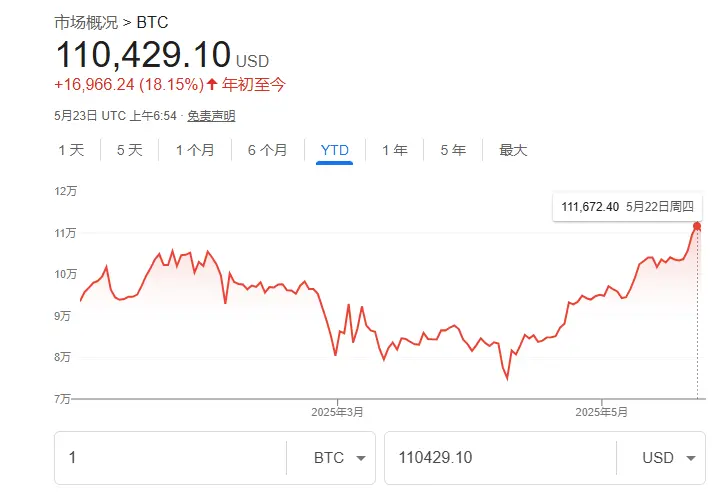The width and height of the screenshot is (715, 496).
Task: Select the 5 天 time range tab
Action: tap(130, 150)
